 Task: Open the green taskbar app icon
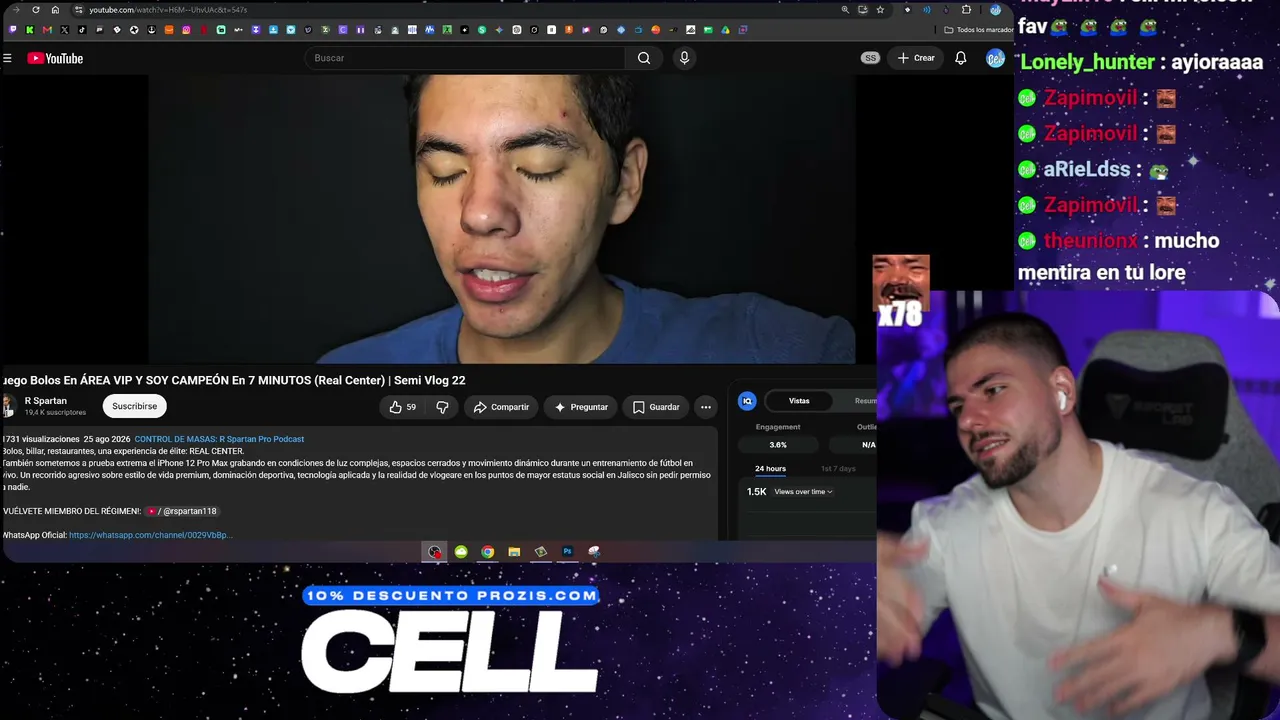tap(461, 552)
